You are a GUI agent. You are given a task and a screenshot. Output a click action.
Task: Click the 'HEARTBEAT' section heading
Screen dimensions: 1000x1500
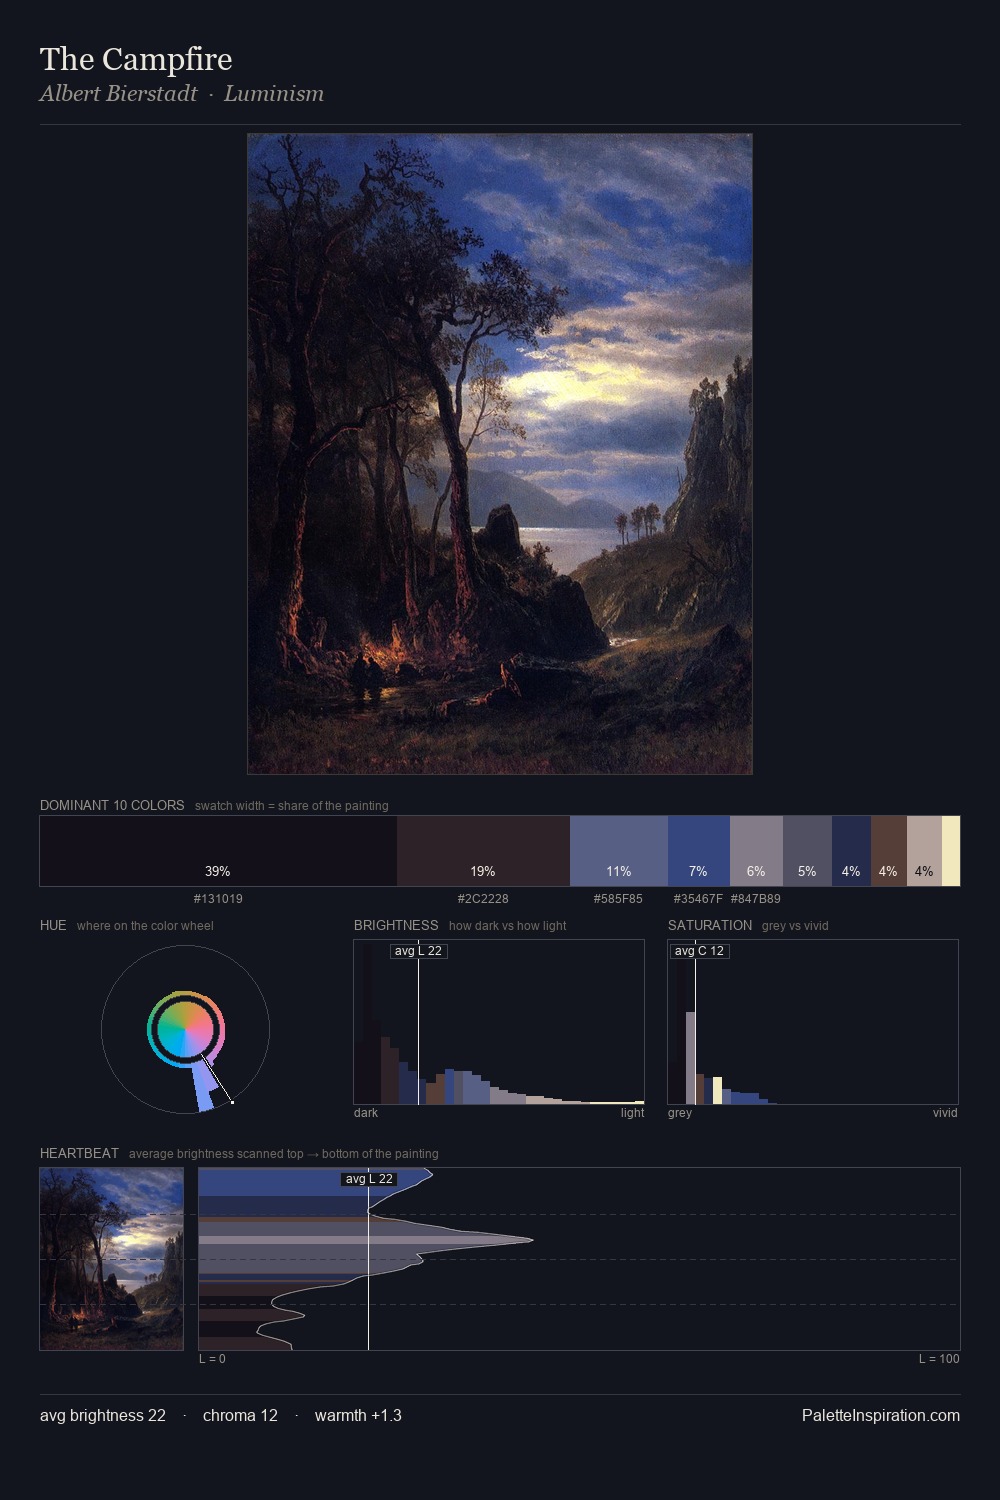79,1153
